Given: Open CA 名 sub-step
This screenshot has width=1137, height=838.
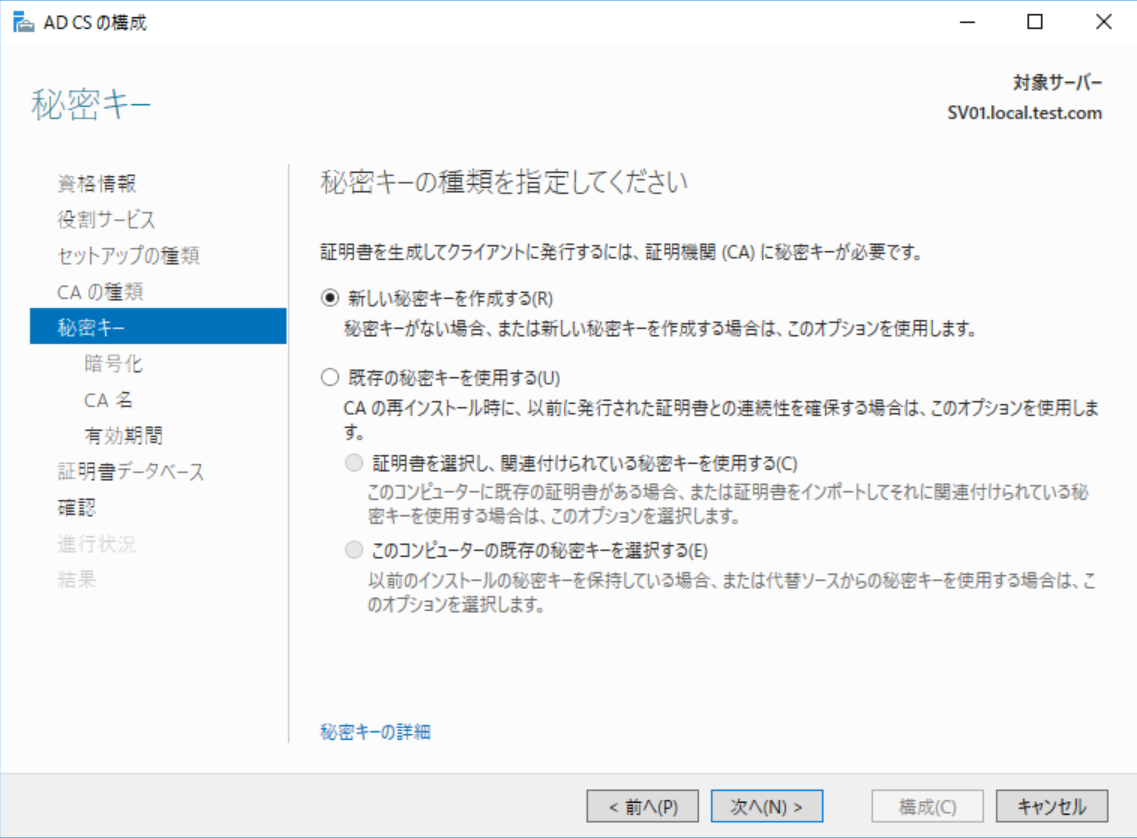Looking at the screenshot, I should coord(108,399).
